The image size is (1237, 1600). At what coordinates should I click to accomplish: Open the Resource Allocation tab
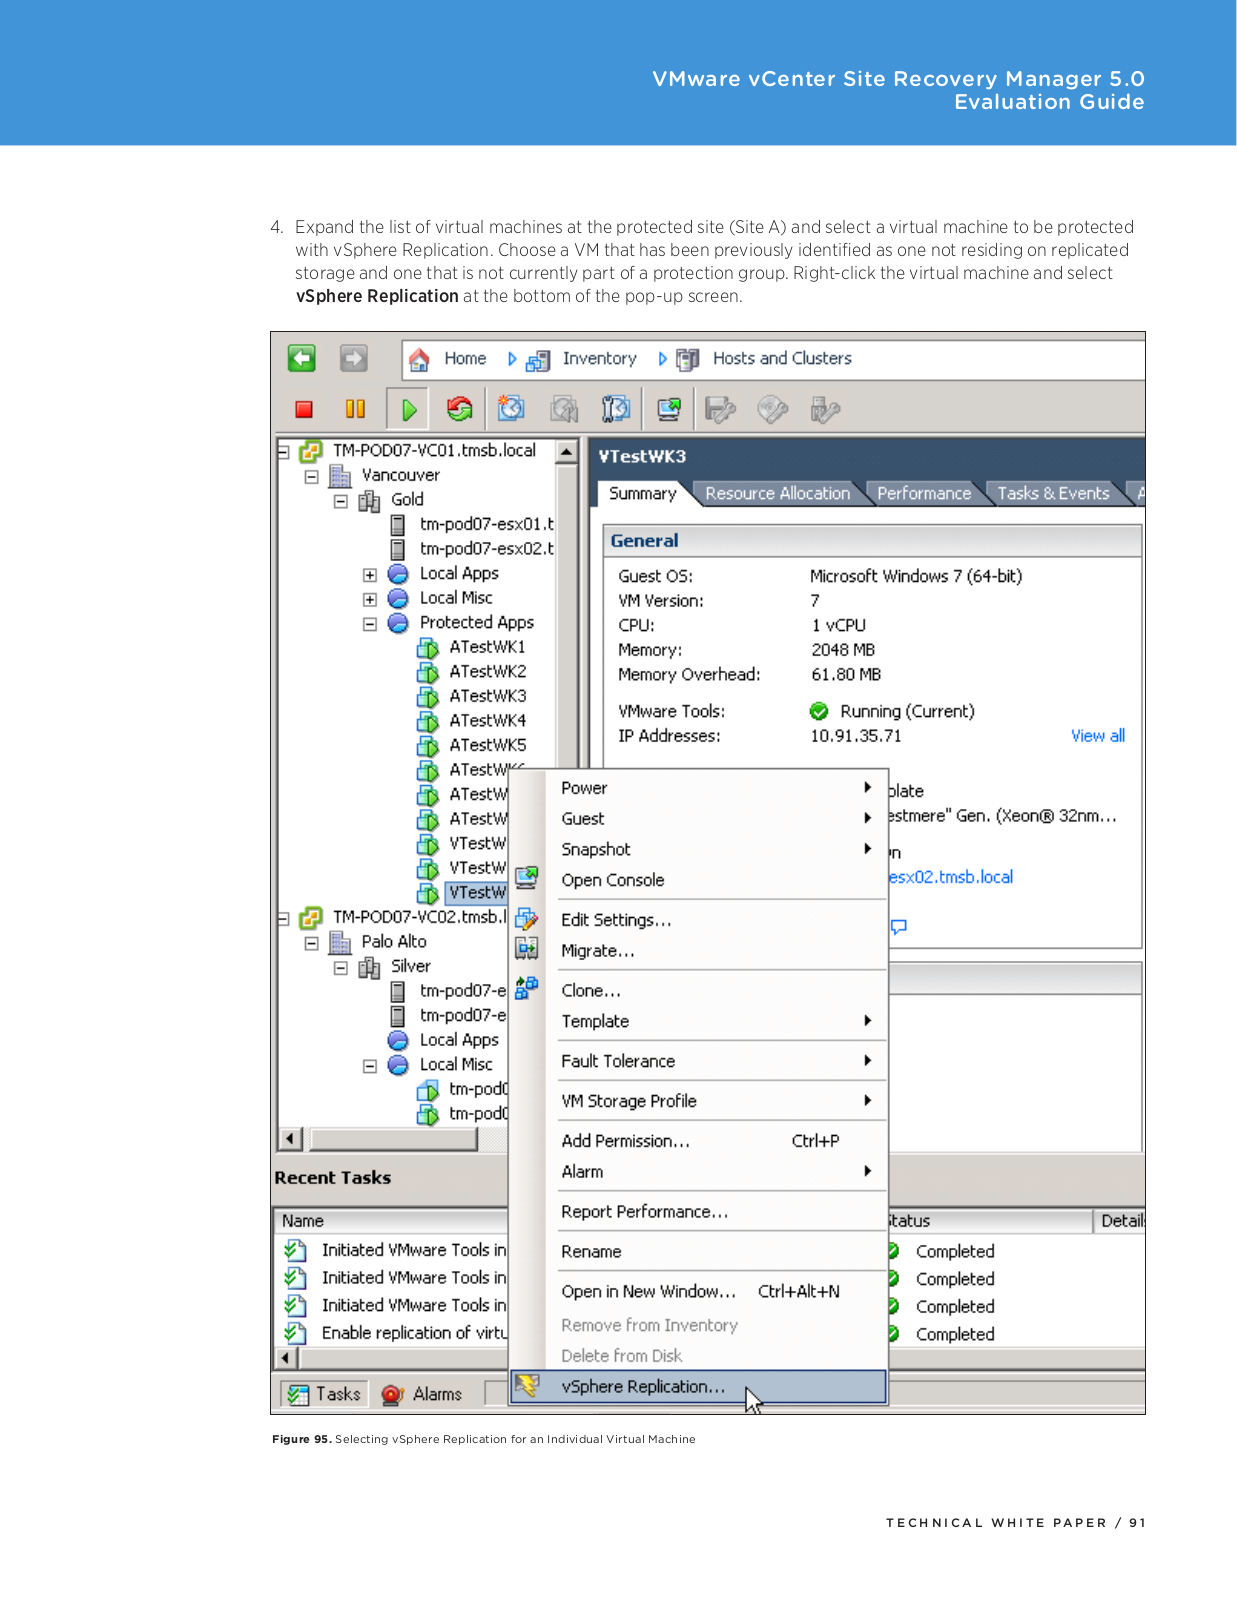(777, 493)
